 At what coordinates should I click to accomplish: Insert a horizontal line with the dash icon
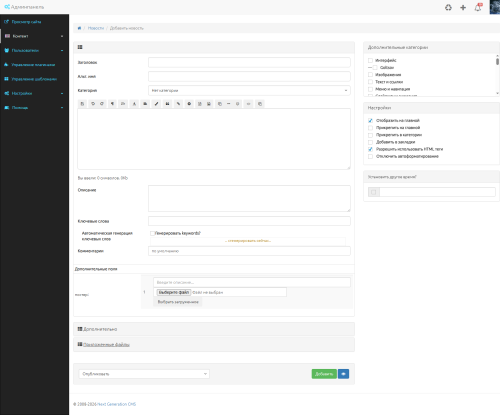point(229,104)
